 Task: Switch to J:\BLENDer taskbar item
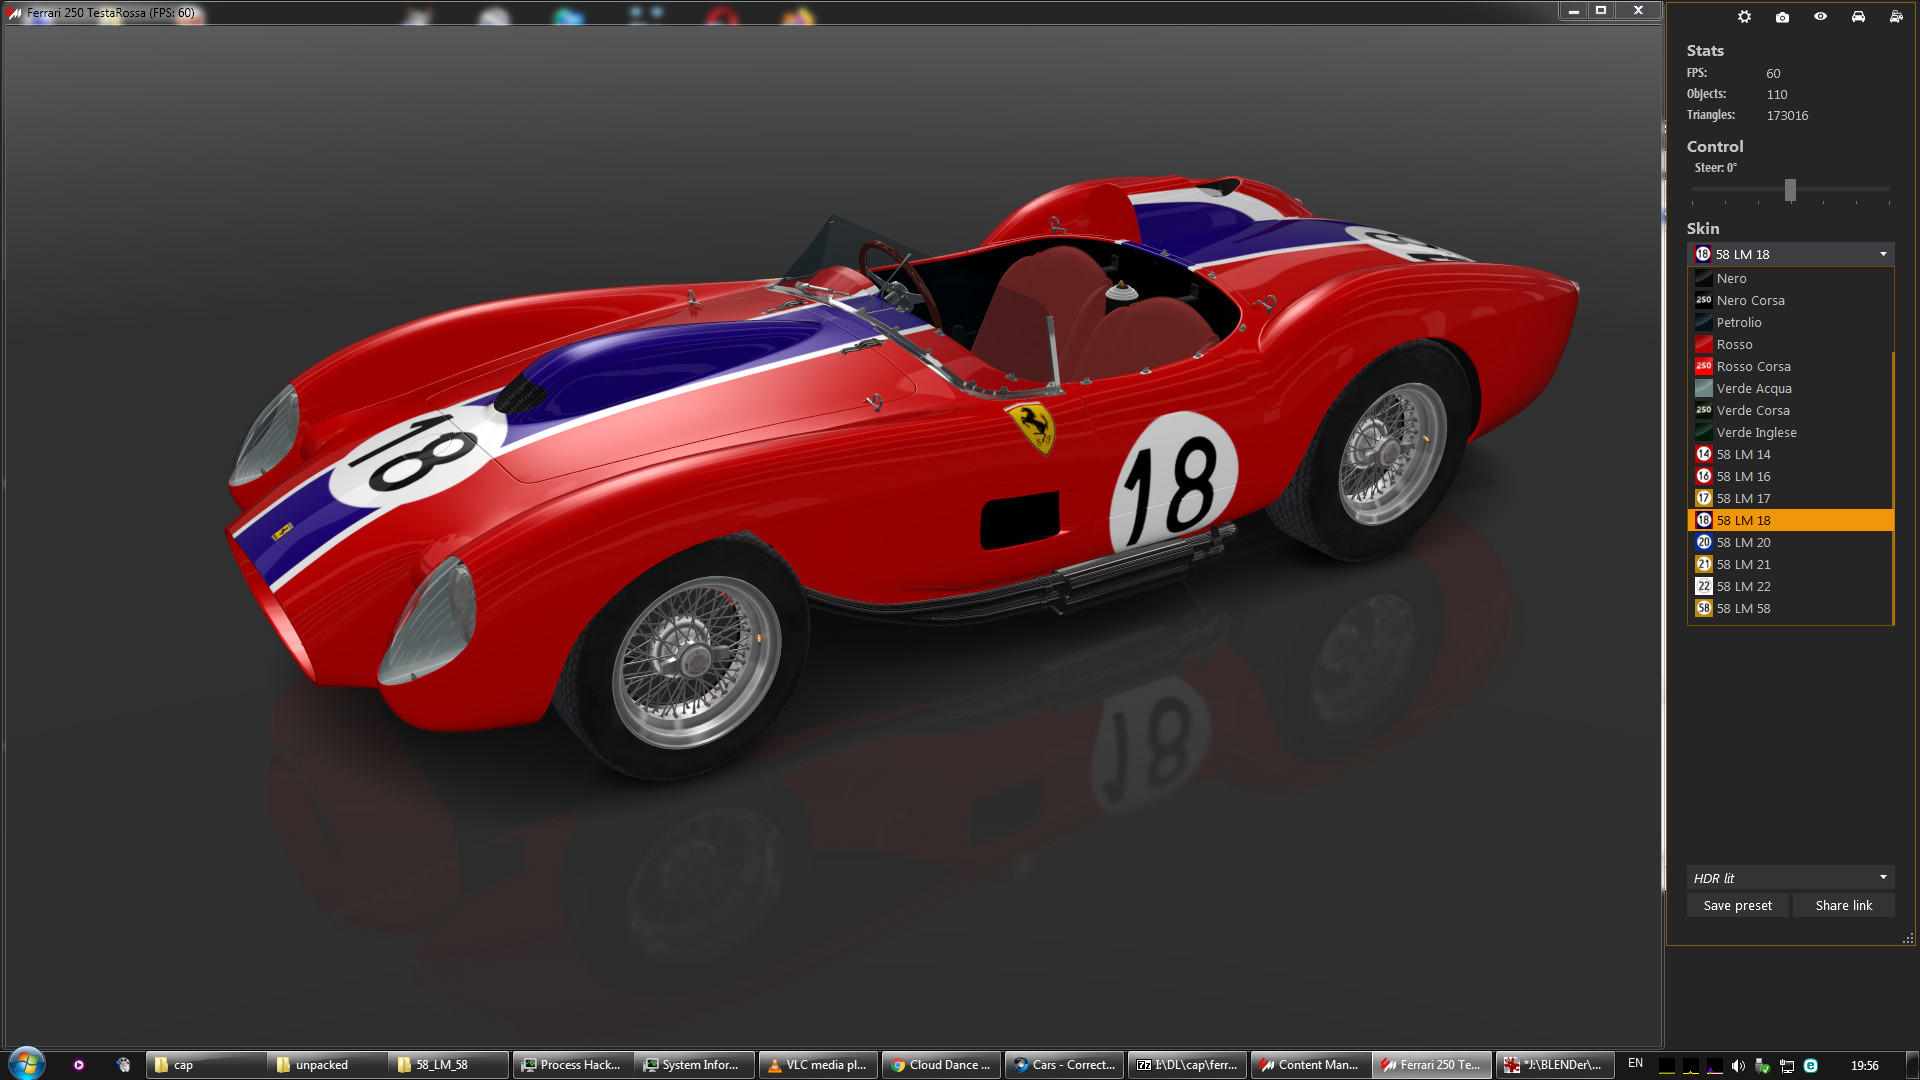1556,1065
